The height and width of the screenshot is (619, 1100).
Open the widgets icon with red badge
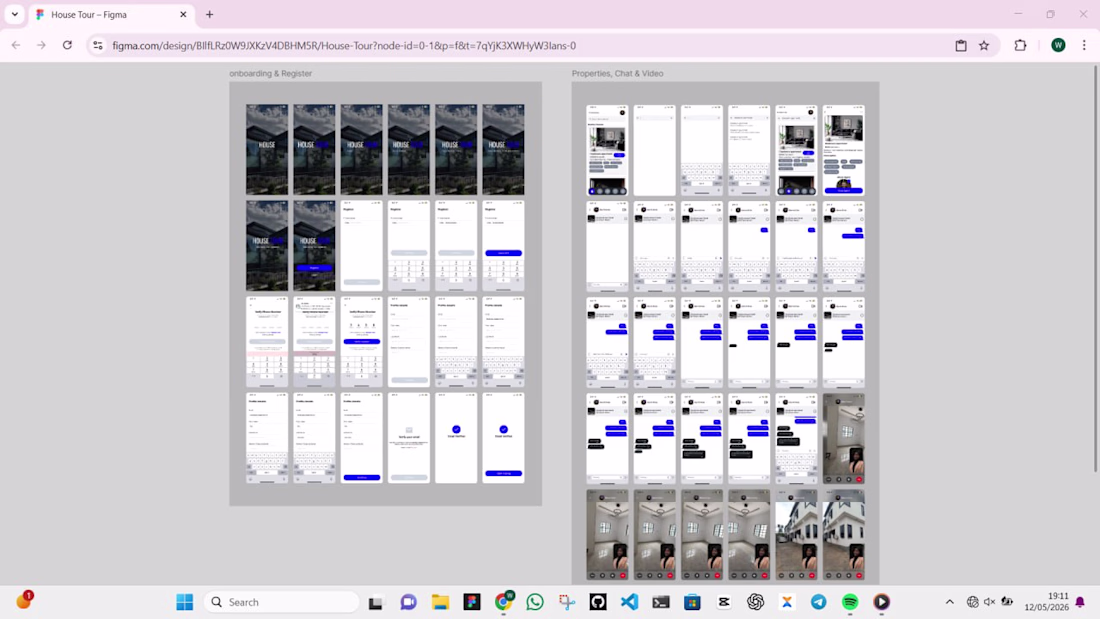tap(24, 601)
